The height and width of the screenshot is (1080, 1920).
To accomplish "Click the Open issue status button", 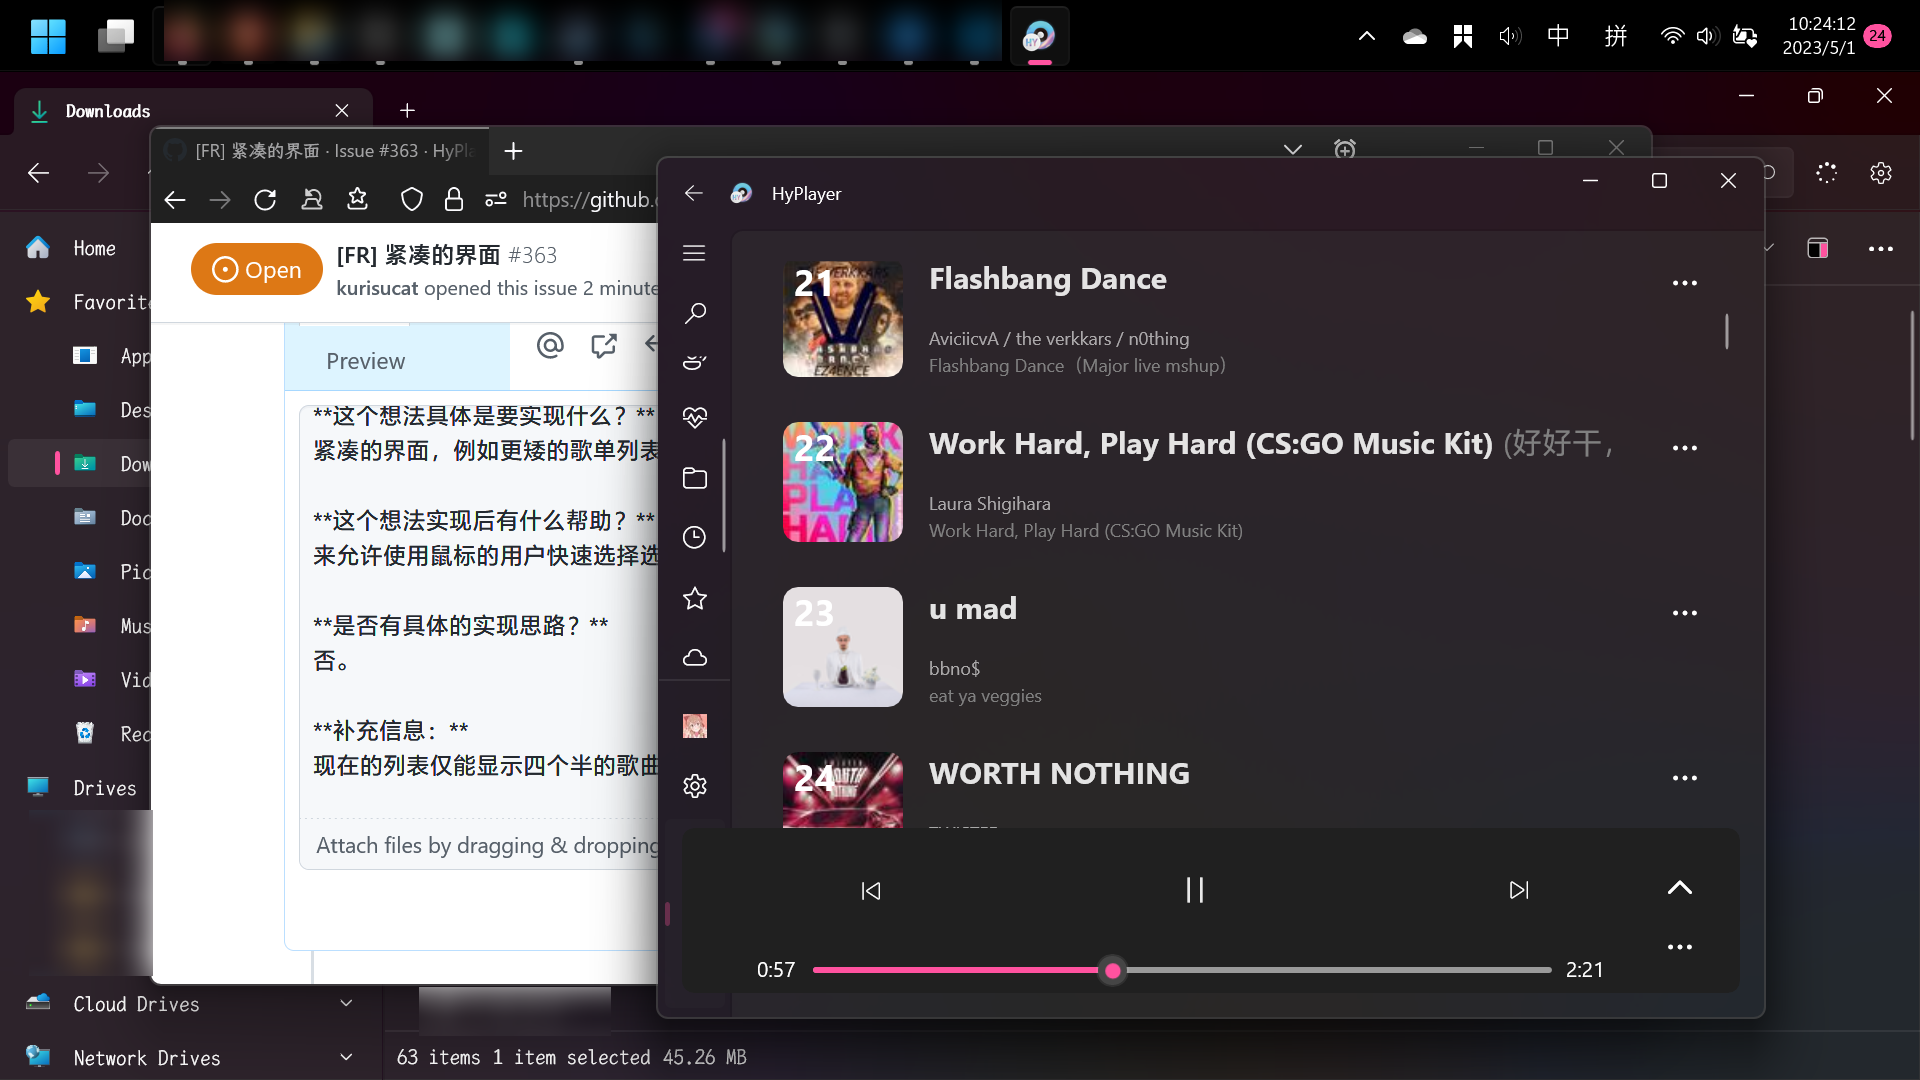I will (256, 268).
